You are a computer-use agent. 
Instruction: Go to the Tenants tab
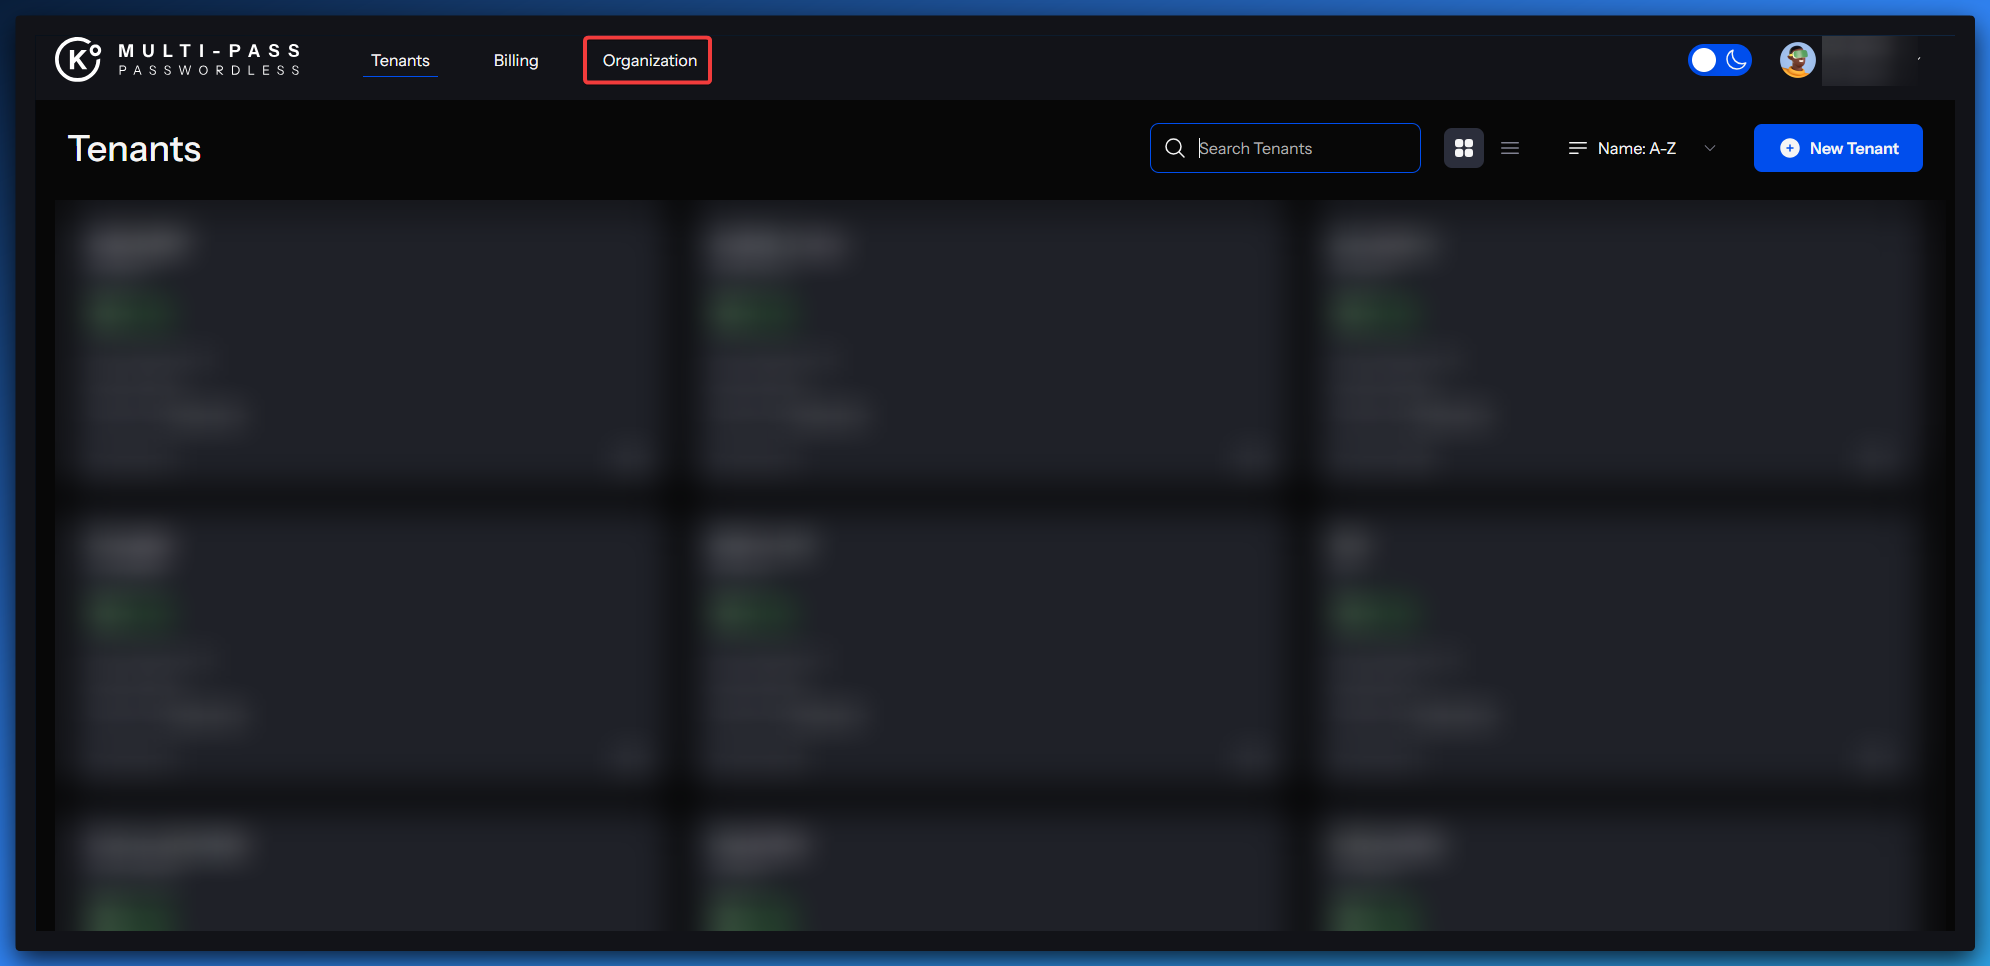coord(400,60)
